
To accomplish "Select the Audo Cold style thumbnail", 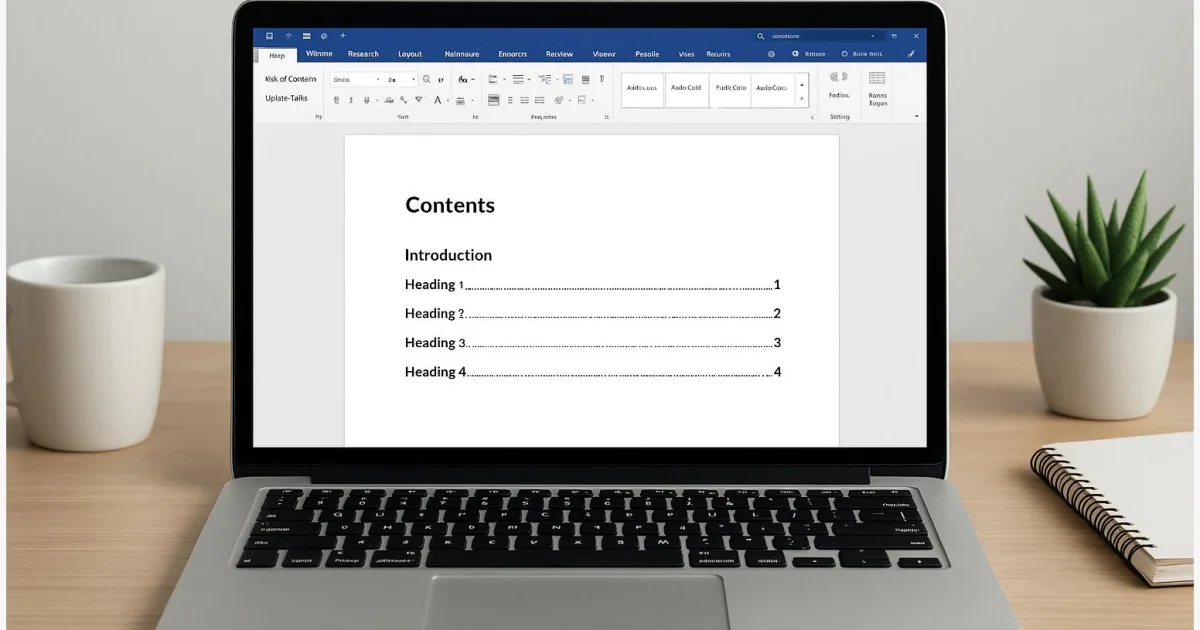I will (x=686, y=88).
